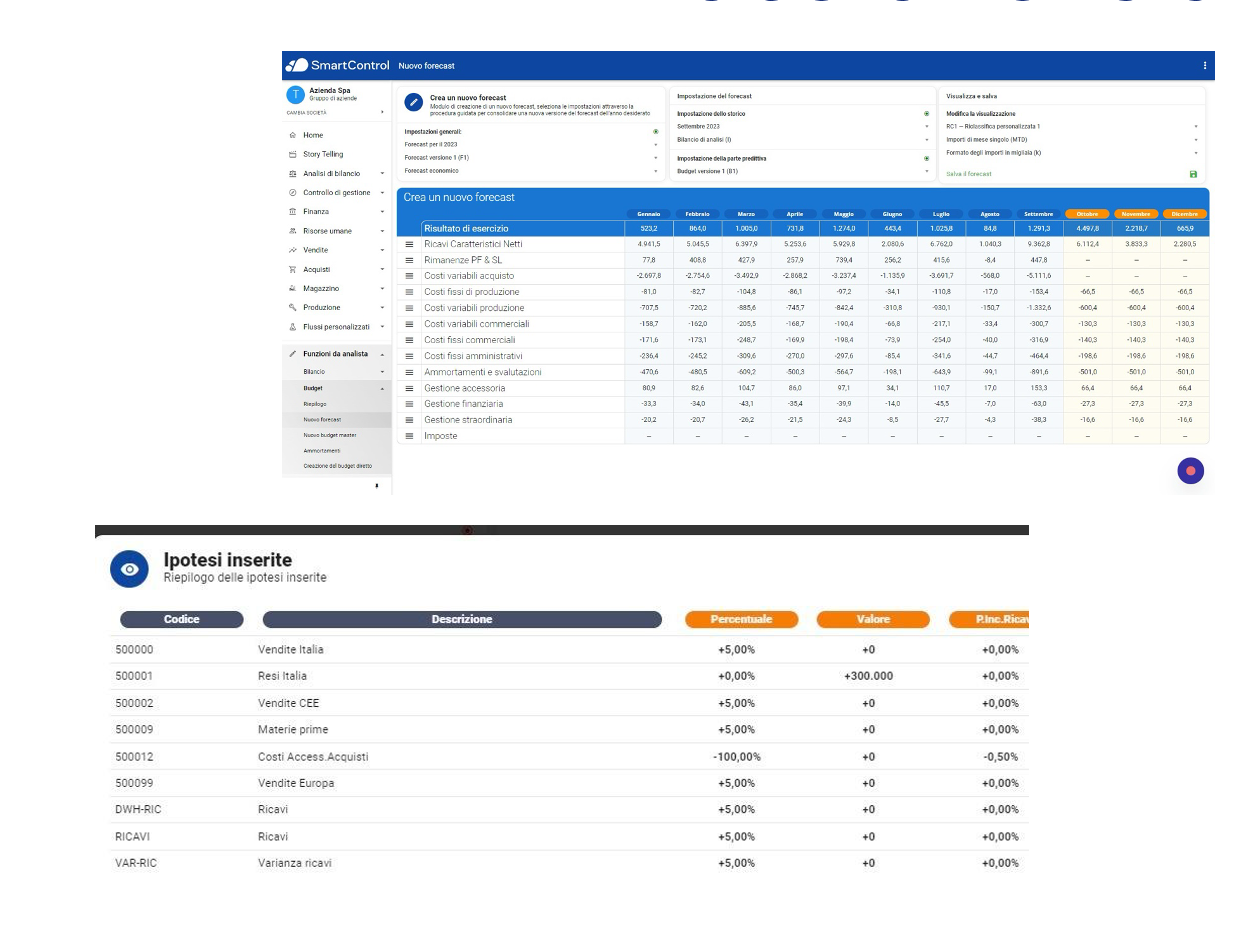Click the Story Telling sidebar icon
The height and width of the screenshot is (948, 1252).
click(x=292, y=154)
